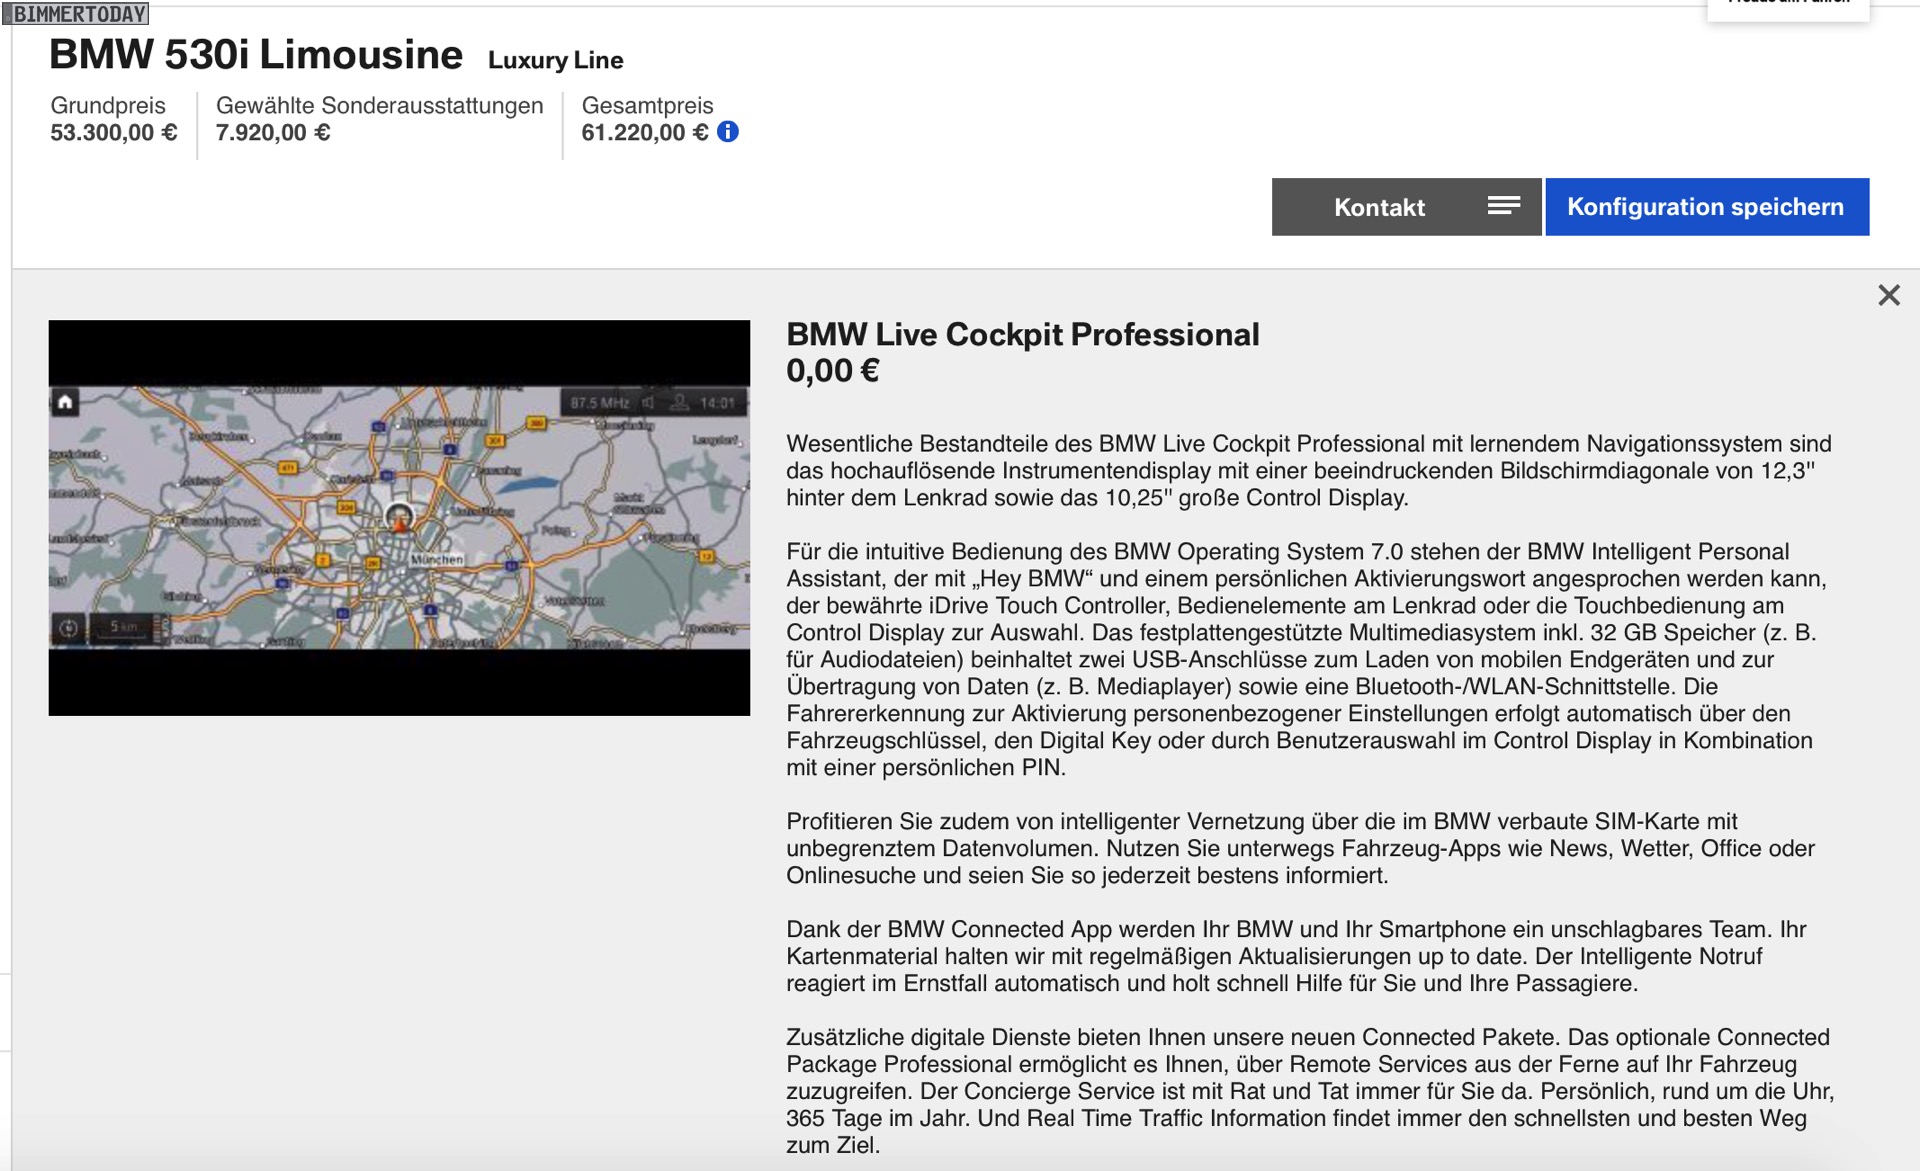Viewport: 1920px width, 1171px height.
Task: Click the 87.5 MHz radio frequency display
Action: tap(599, 403)
